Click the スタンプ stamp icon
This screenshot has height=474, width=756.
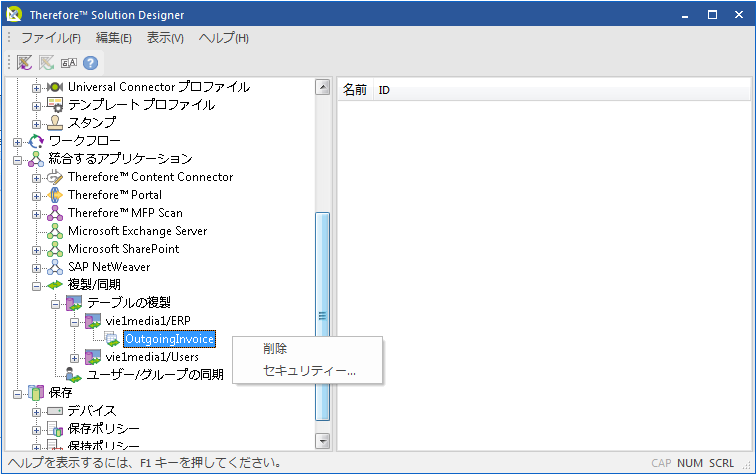(55, 123)
